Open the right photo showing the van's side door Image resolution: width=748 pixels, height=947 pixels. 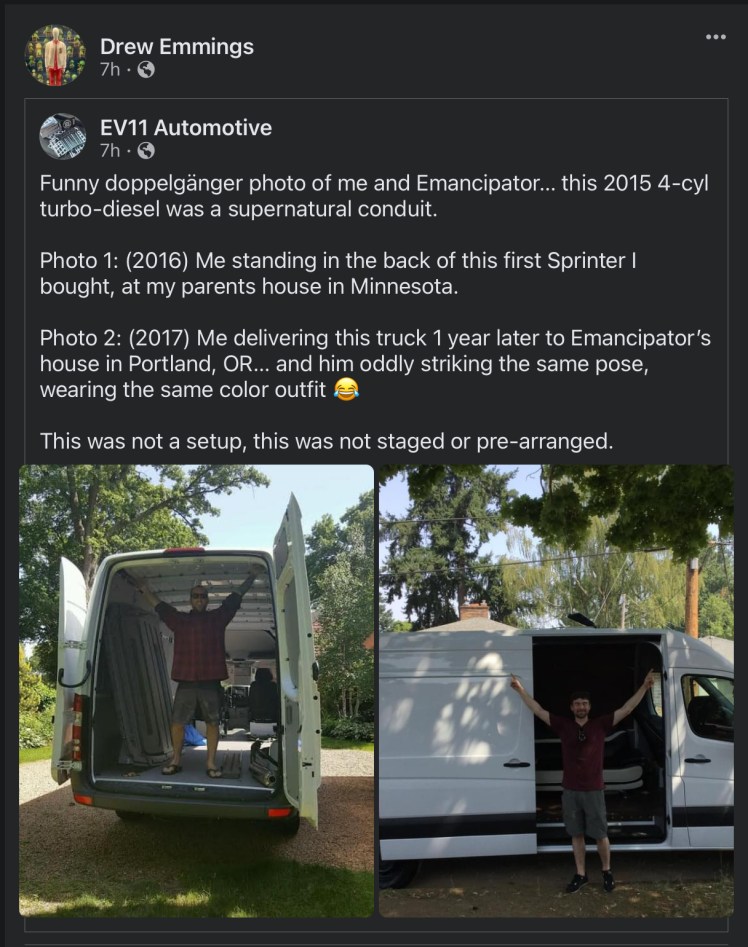pos(556,690)
